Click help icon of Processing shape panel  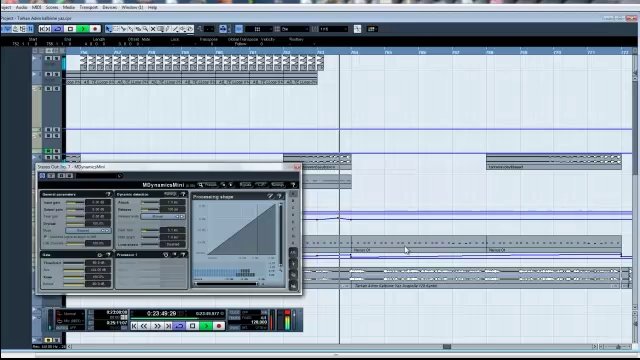pos(280,196)
